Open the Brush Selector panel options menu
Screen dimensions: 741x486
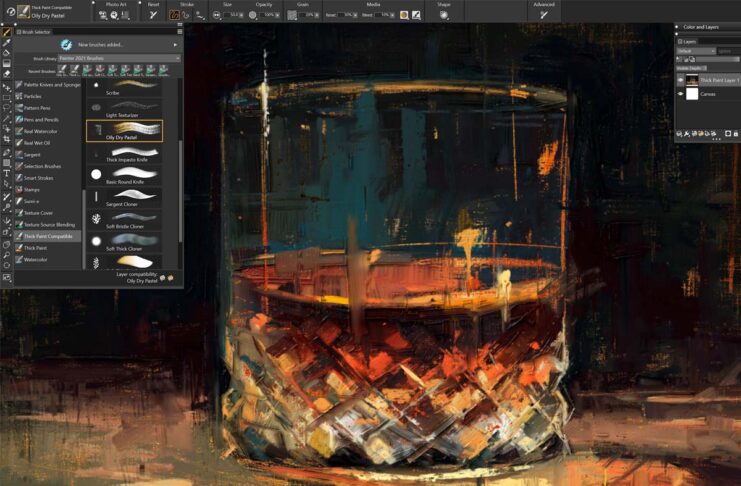click(x=180, y=32)
